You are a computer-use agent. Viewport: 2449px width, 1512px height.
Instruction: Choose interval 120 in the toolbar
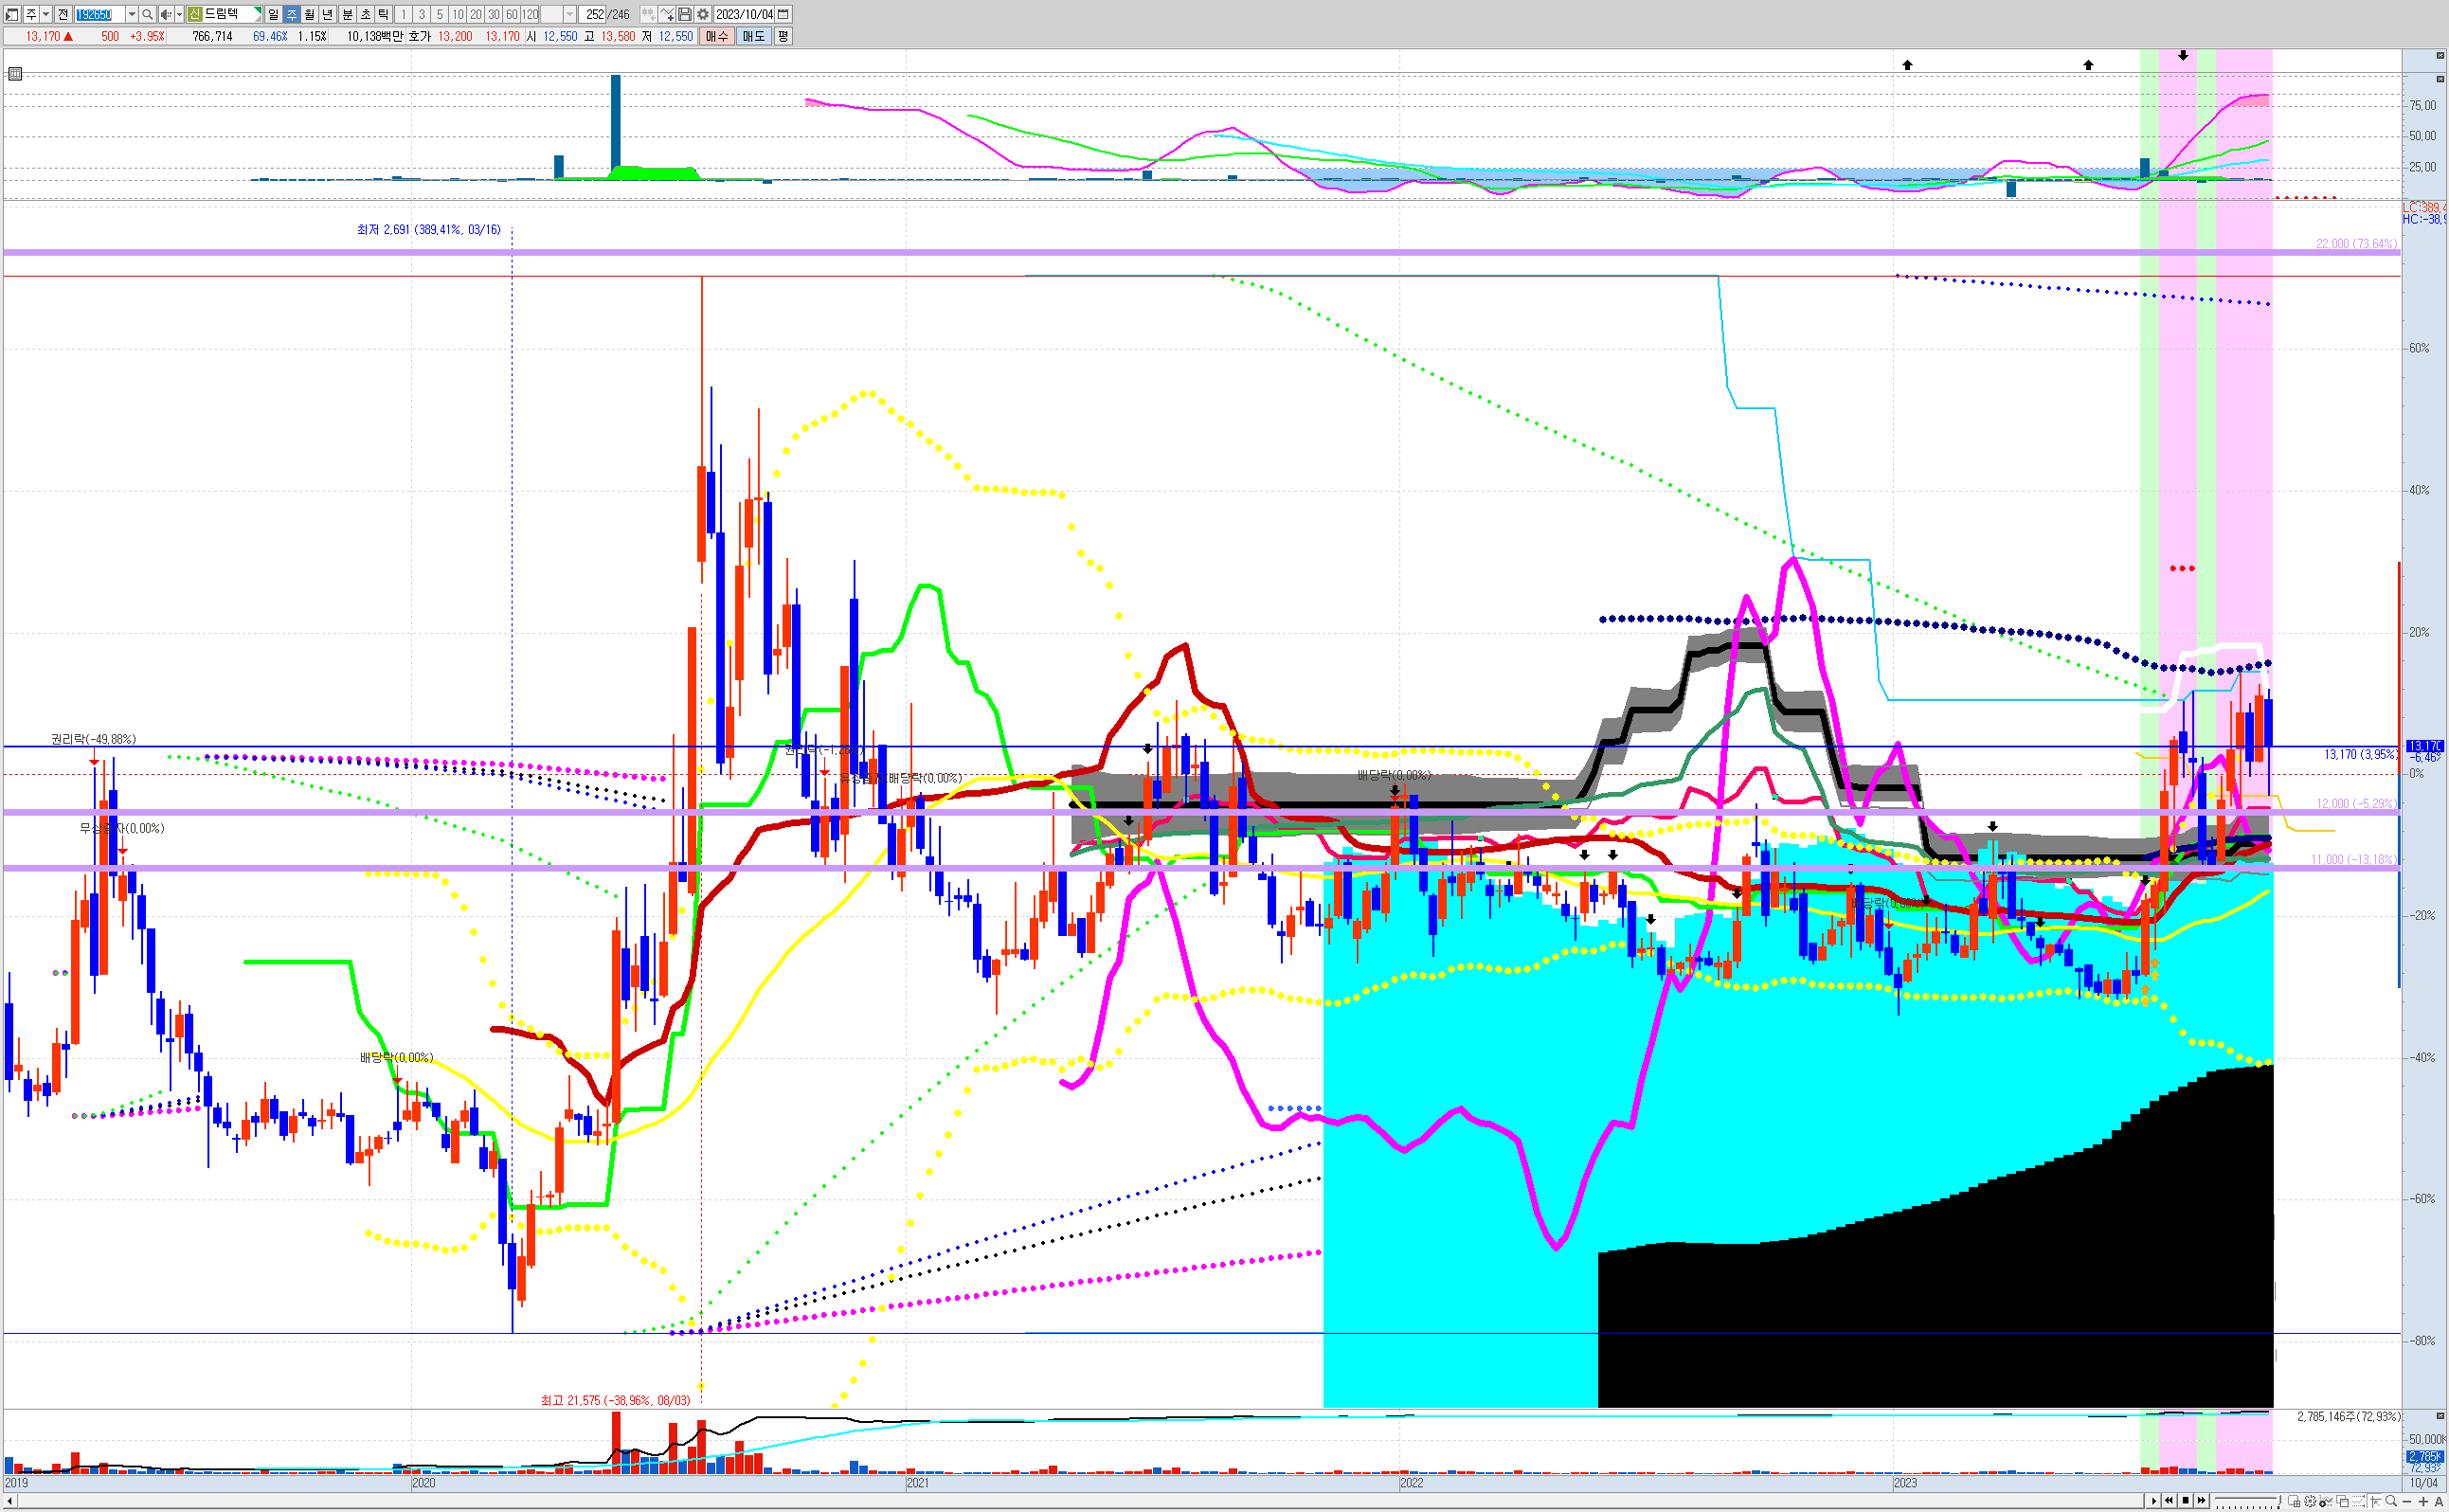(530, 14)
